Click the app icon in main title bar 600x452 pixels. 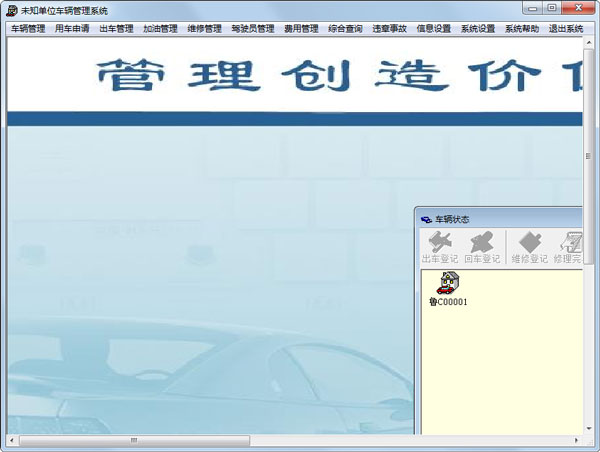[x=12, y=10]
